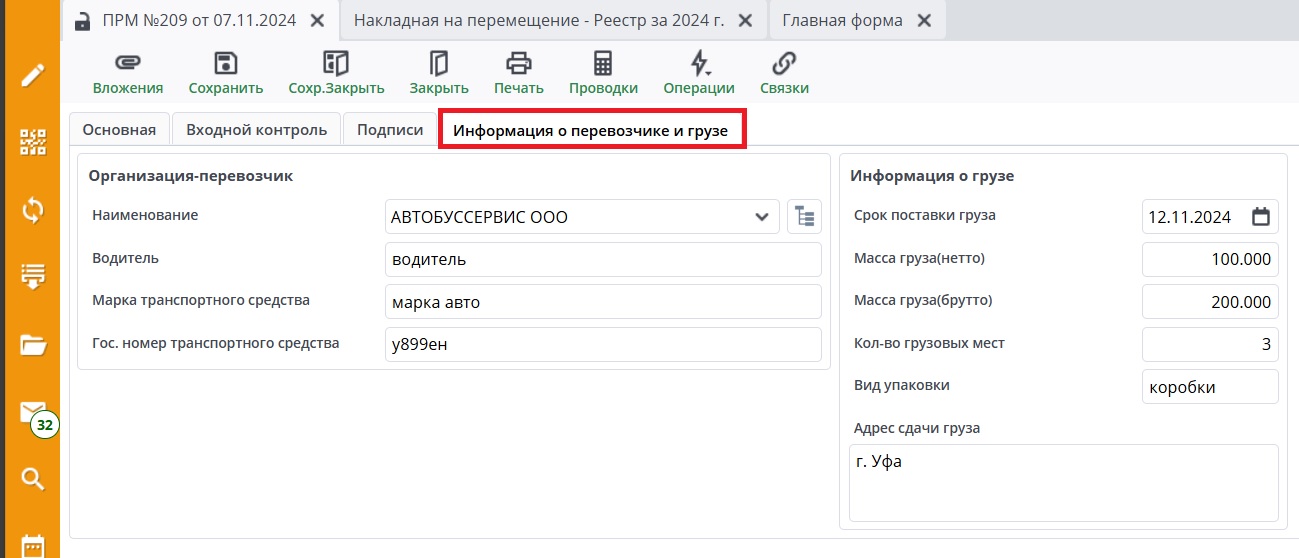Click the Закрыть toolbar button
The width and height of the screenshot is (1299, 558).
pyautogui.click(x=439, y=72)
